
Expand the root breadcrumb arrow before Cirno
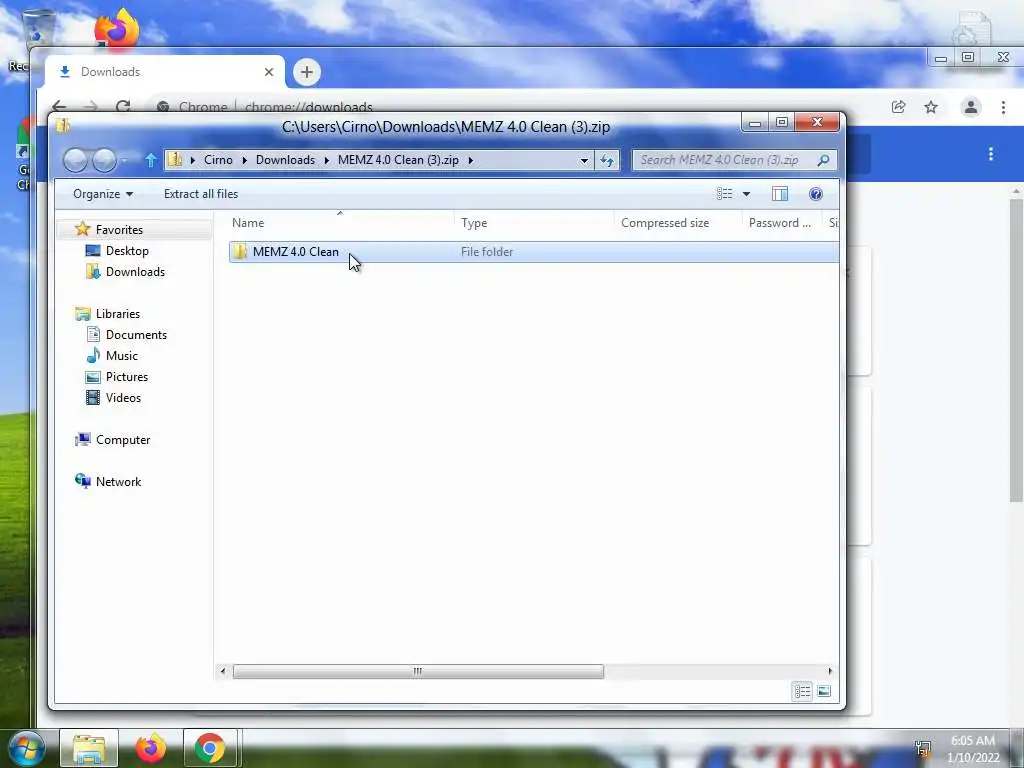click(x=193, y=160)
